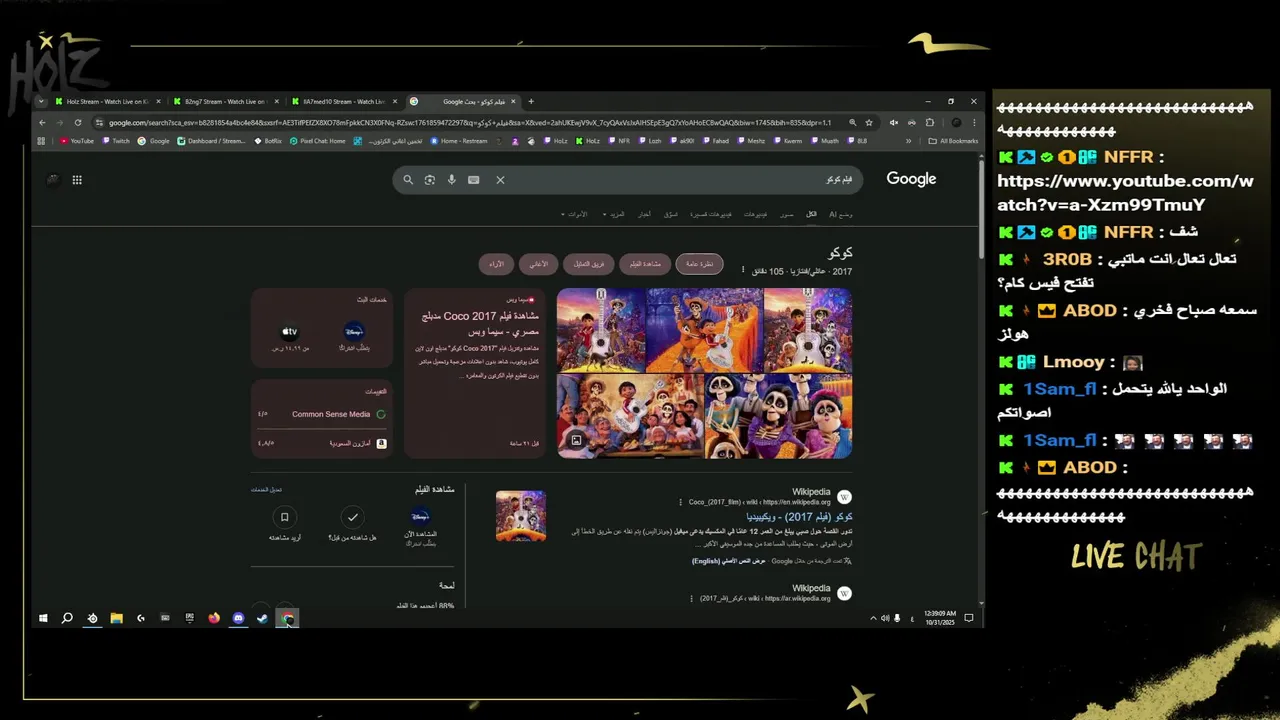
Task: Open the Google apps grid icon
Action: [x=77, y=180]
